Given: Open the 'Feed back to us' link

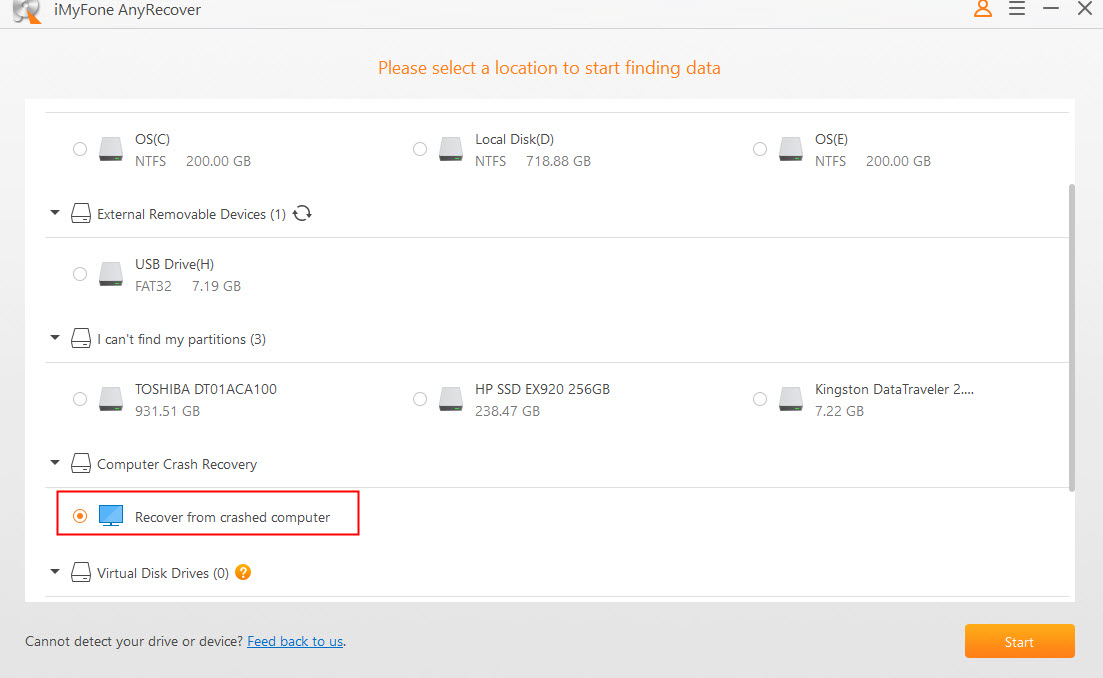Looking at the screenshot, I should tap(295, 641).
